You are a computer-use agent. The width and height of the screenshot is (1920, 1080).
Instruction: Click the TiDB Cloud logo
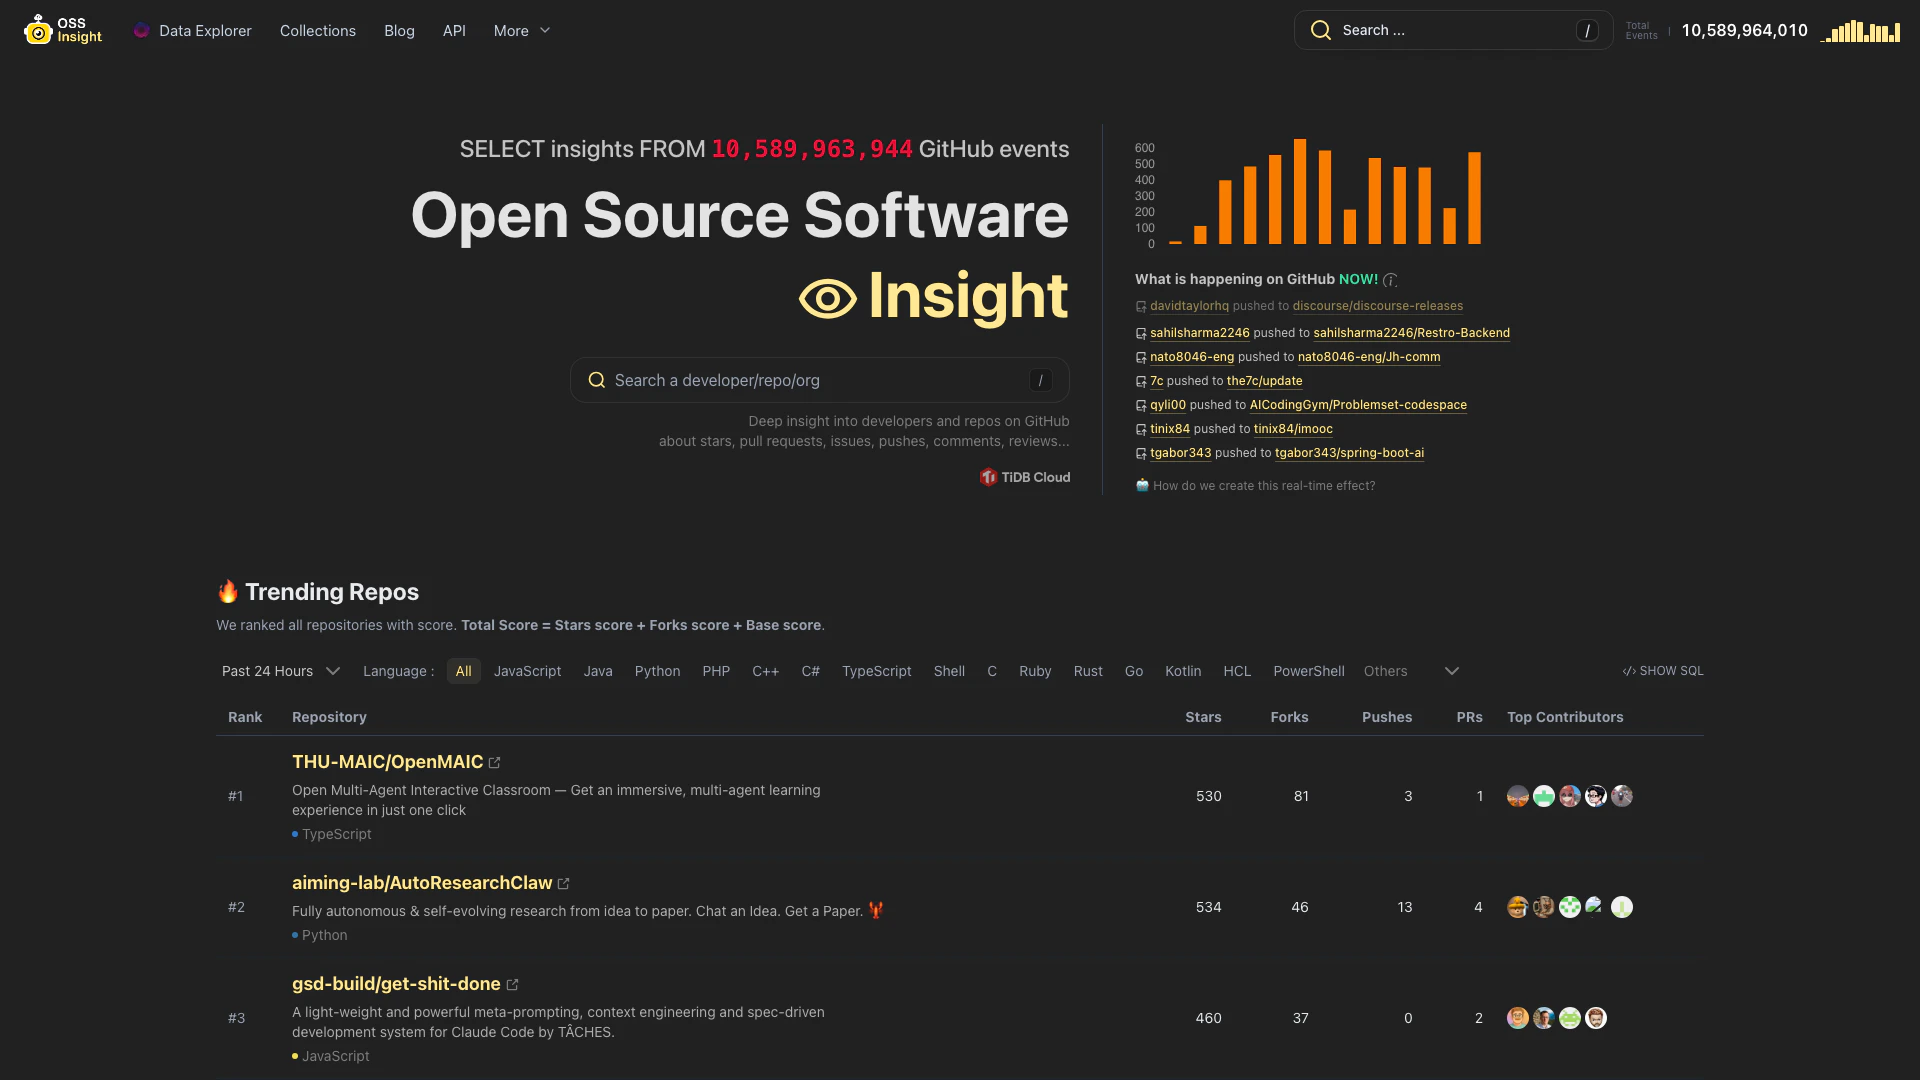[x=1025, y=478]
